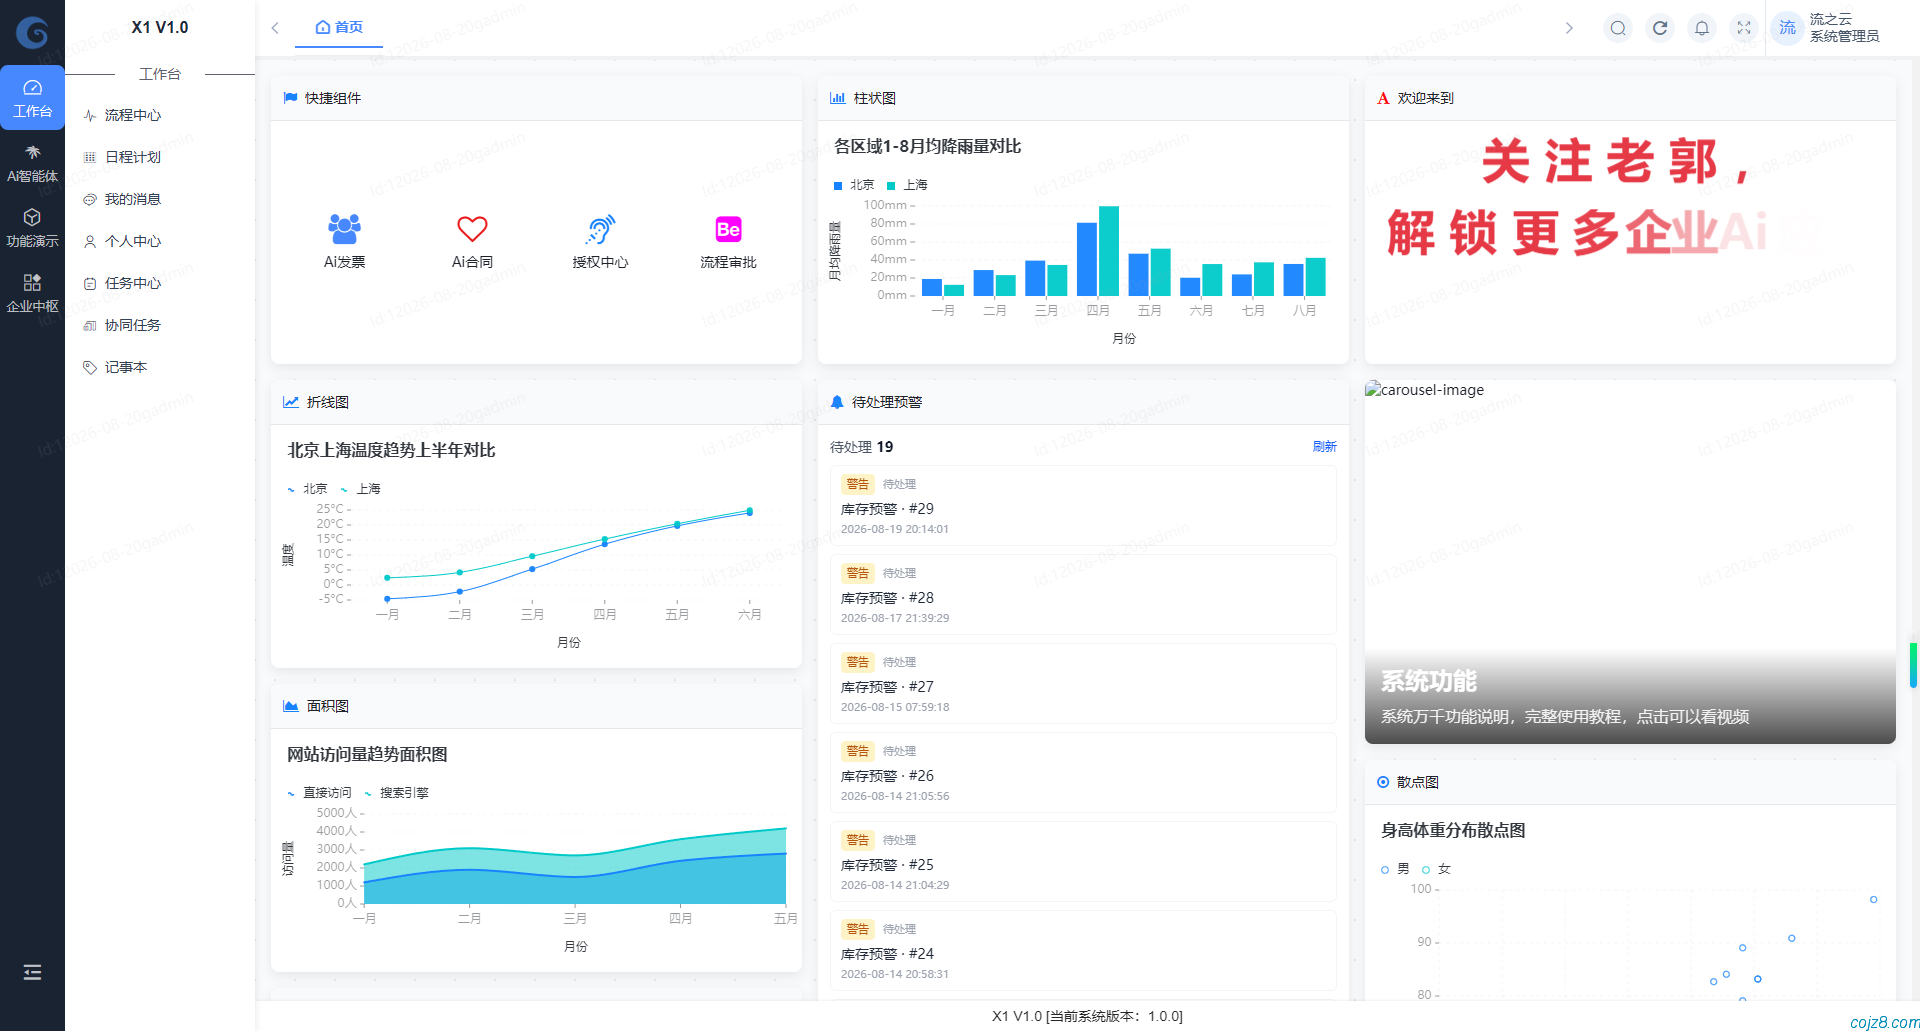Screen dimensions: 1920x1031
Task: Click the app logo at top-left
Action: [32, 32]
